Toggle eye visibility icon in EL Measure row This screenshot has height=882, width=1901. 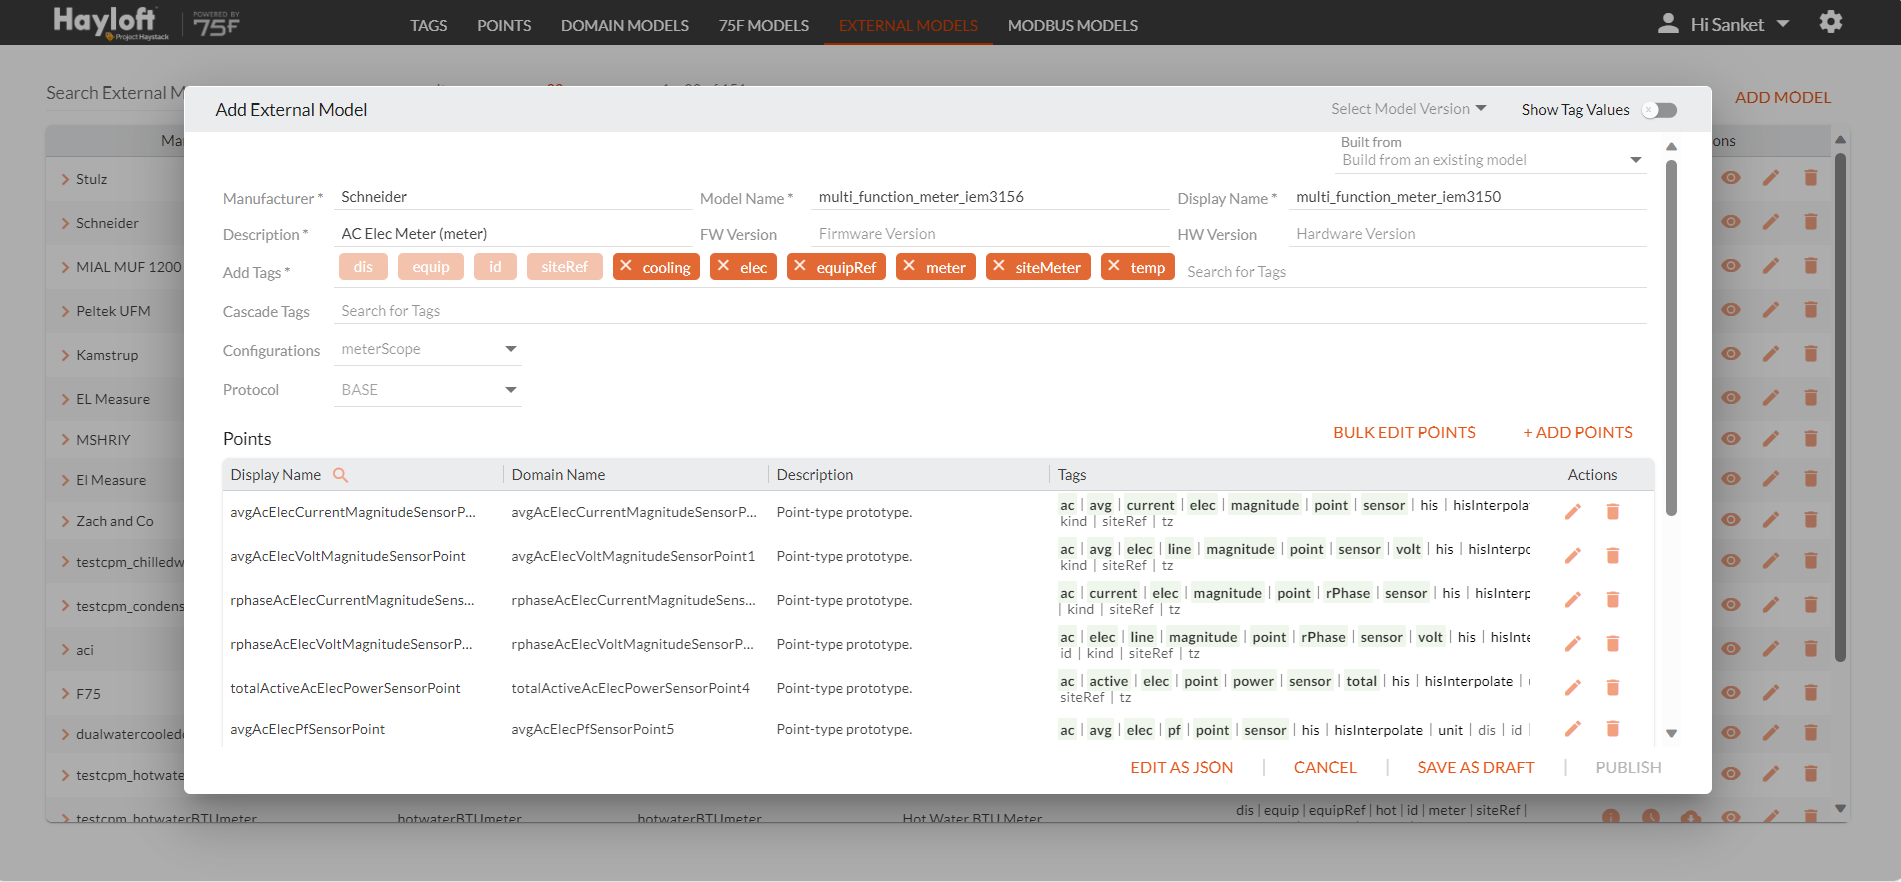[x=1731, y=398]
